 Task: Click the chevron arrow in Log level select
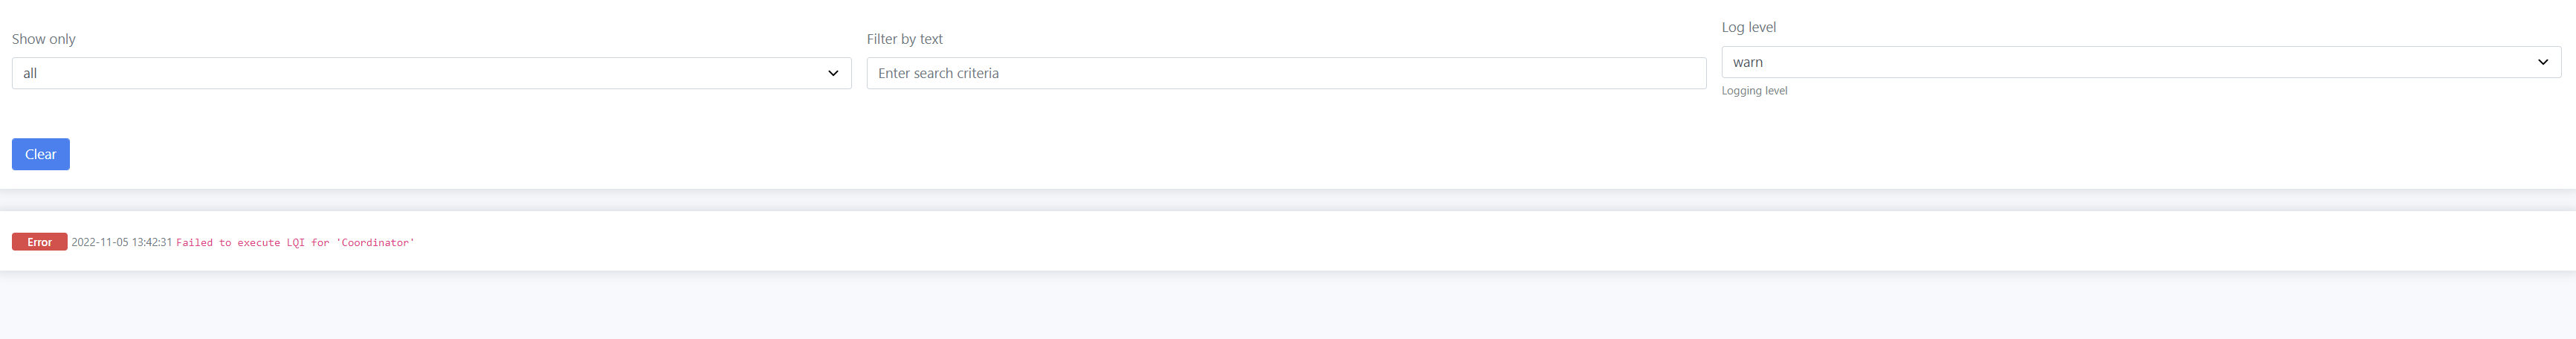point(2543,62)
